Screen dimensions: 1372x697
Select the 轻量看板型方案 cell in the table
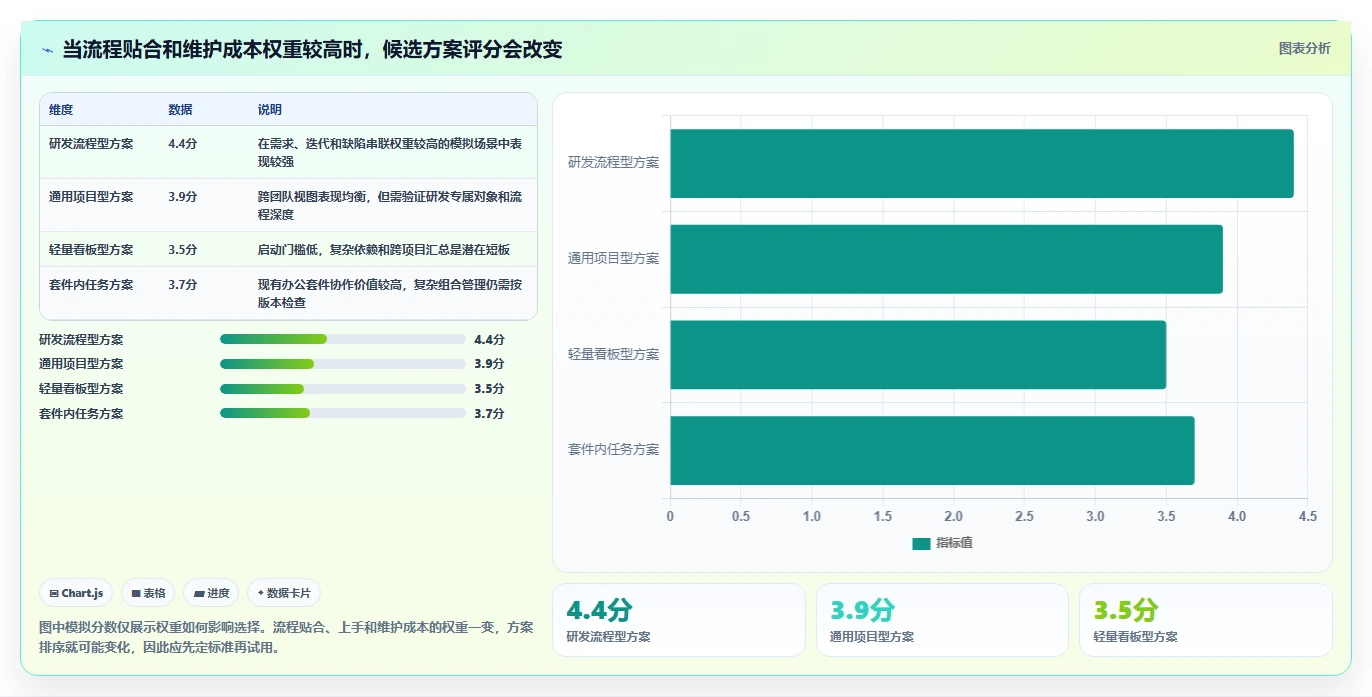point(91,250)
